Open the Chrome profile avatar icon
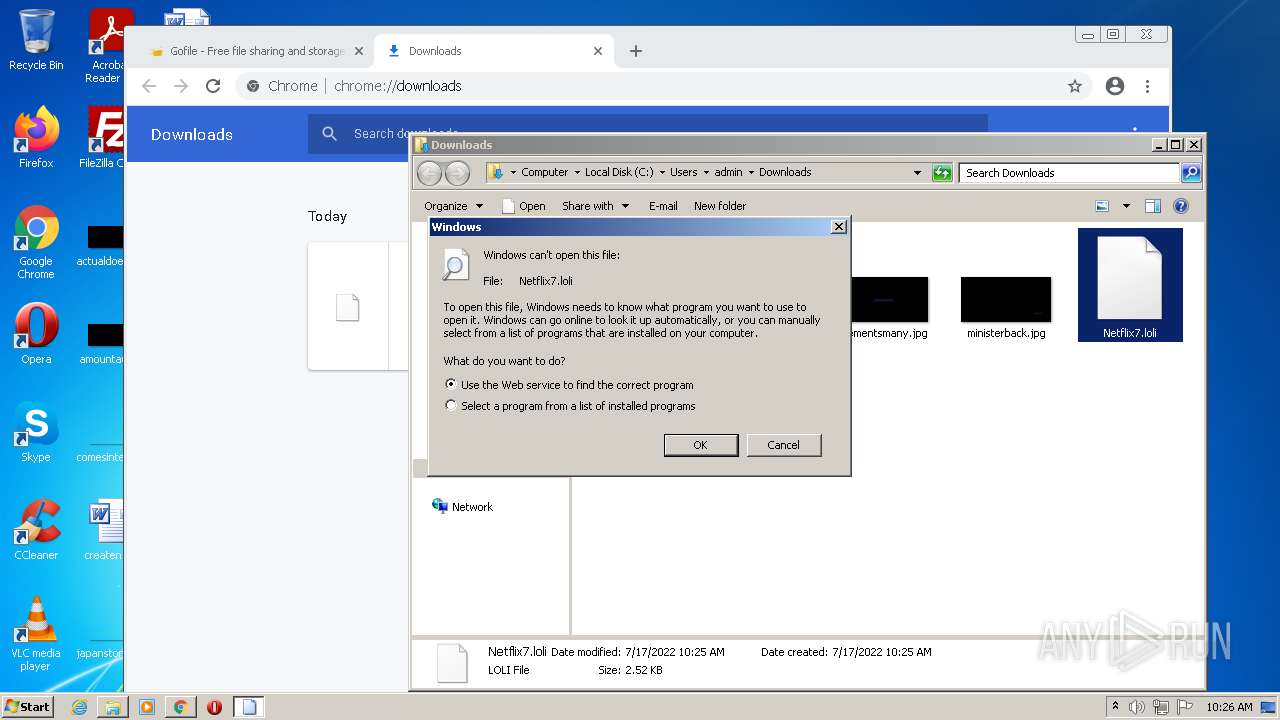 [x=1115, y=86]
